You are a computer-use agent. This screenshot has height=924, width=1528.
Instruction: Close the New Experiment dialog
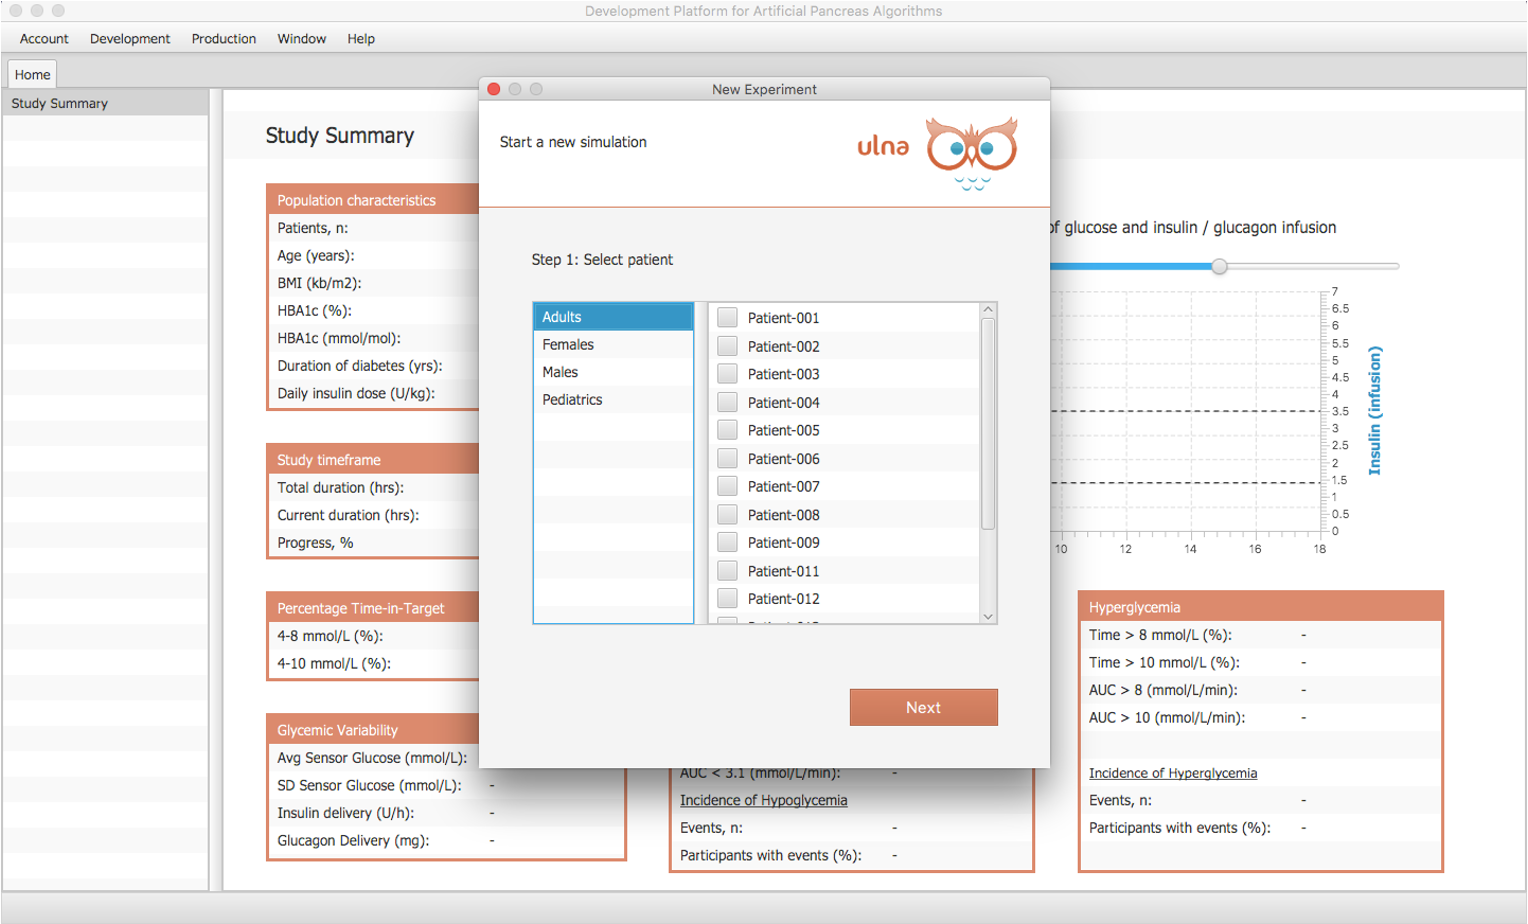coord(494,89)
